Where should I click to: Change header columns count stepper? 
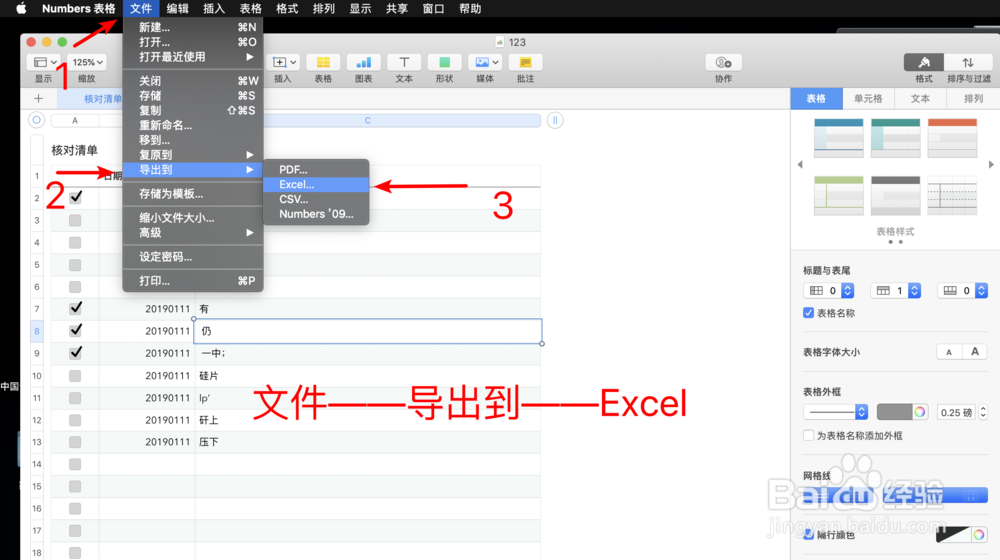coord(848,290)
